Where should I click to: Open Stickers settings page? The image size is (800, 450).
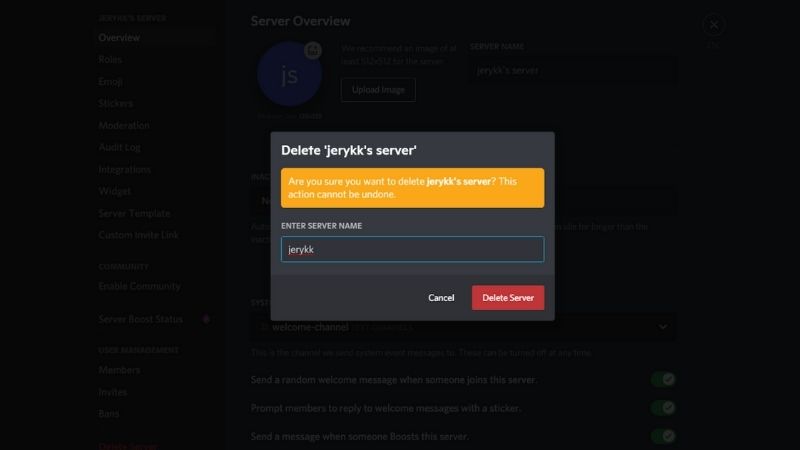tap(116, 103)
